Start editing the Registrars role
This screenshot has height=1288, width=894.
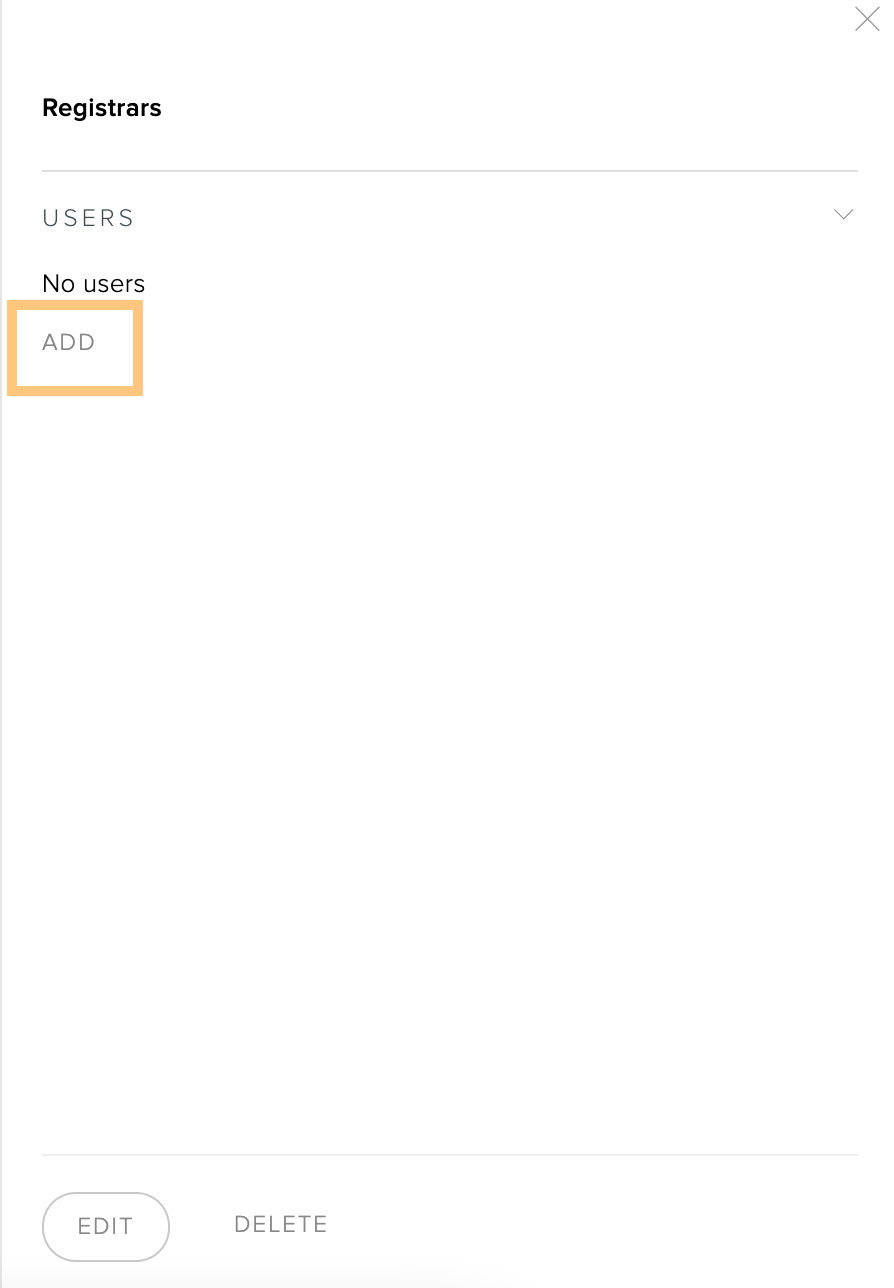106,1227
